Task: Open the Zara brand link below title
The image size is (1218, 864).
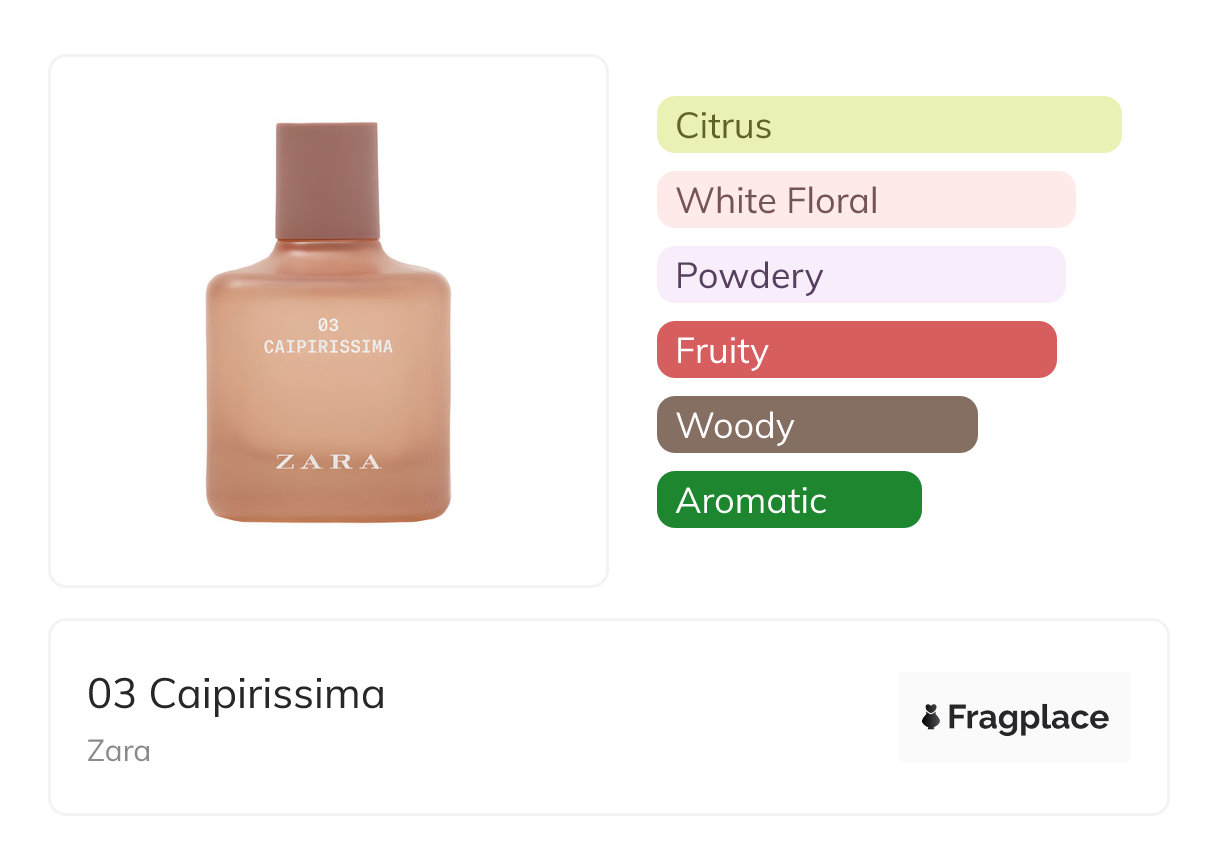Action: (119, 750)
